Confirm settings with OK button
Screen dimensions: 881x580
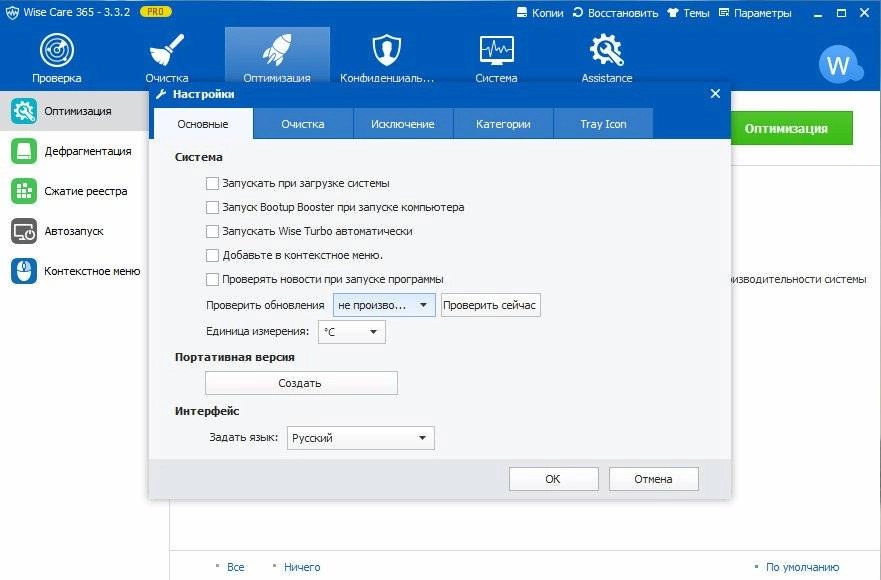(x=553, y=479)
